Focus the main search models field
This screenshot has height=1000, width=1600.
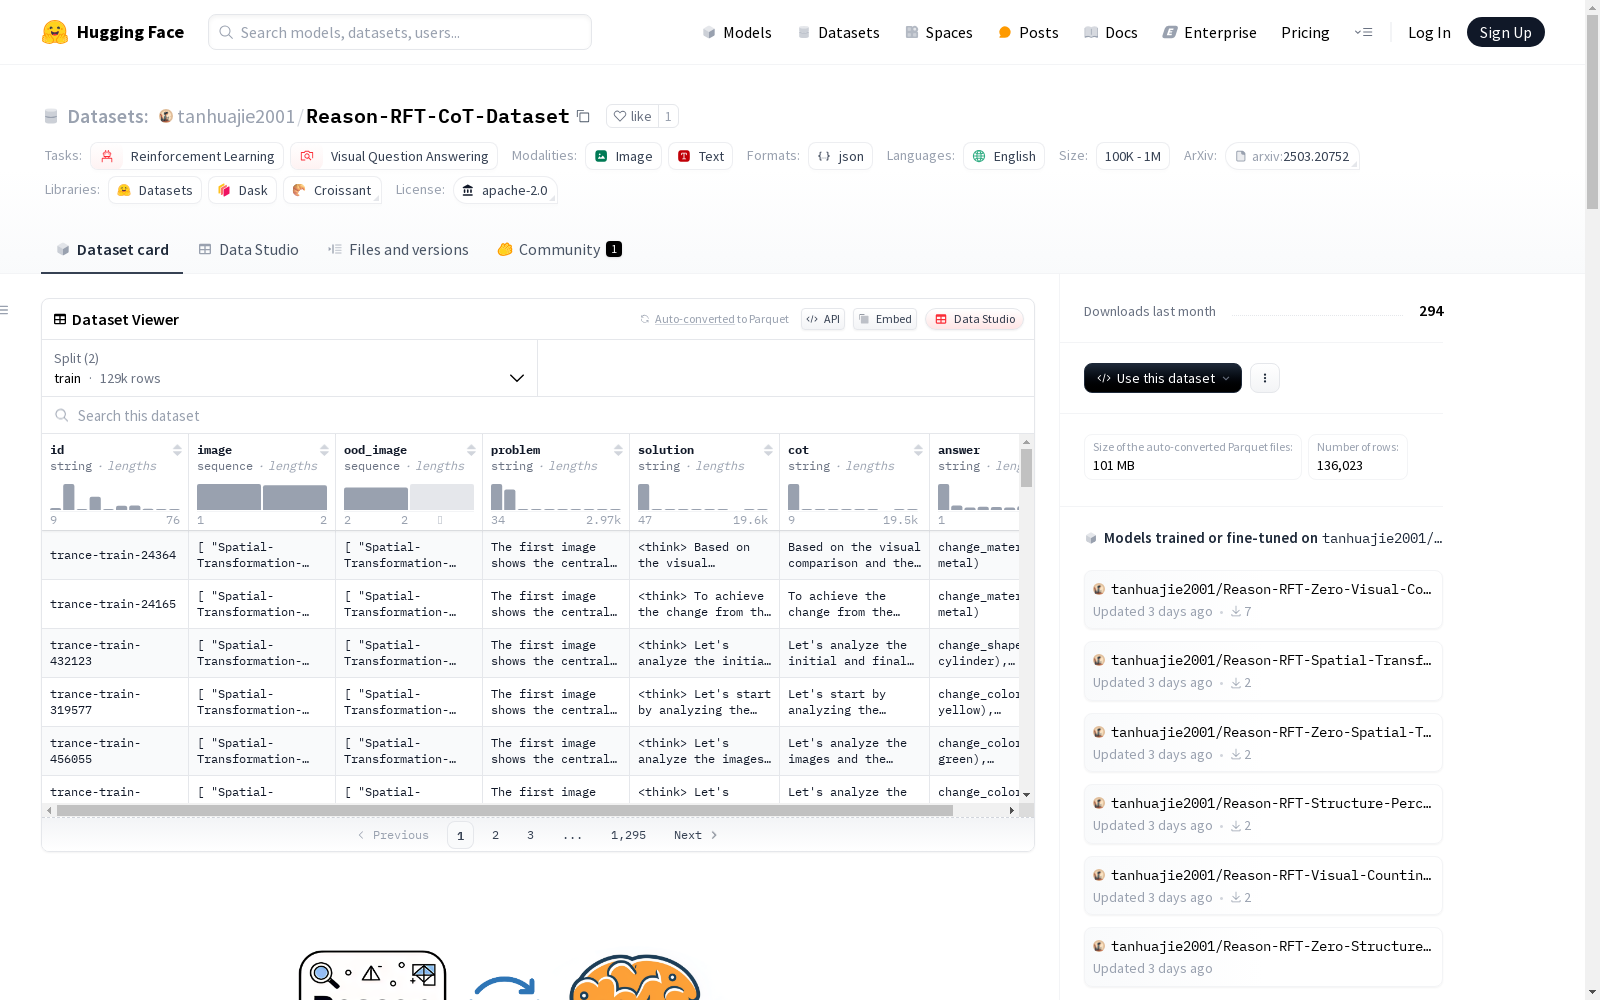click(x=400, y=32)
